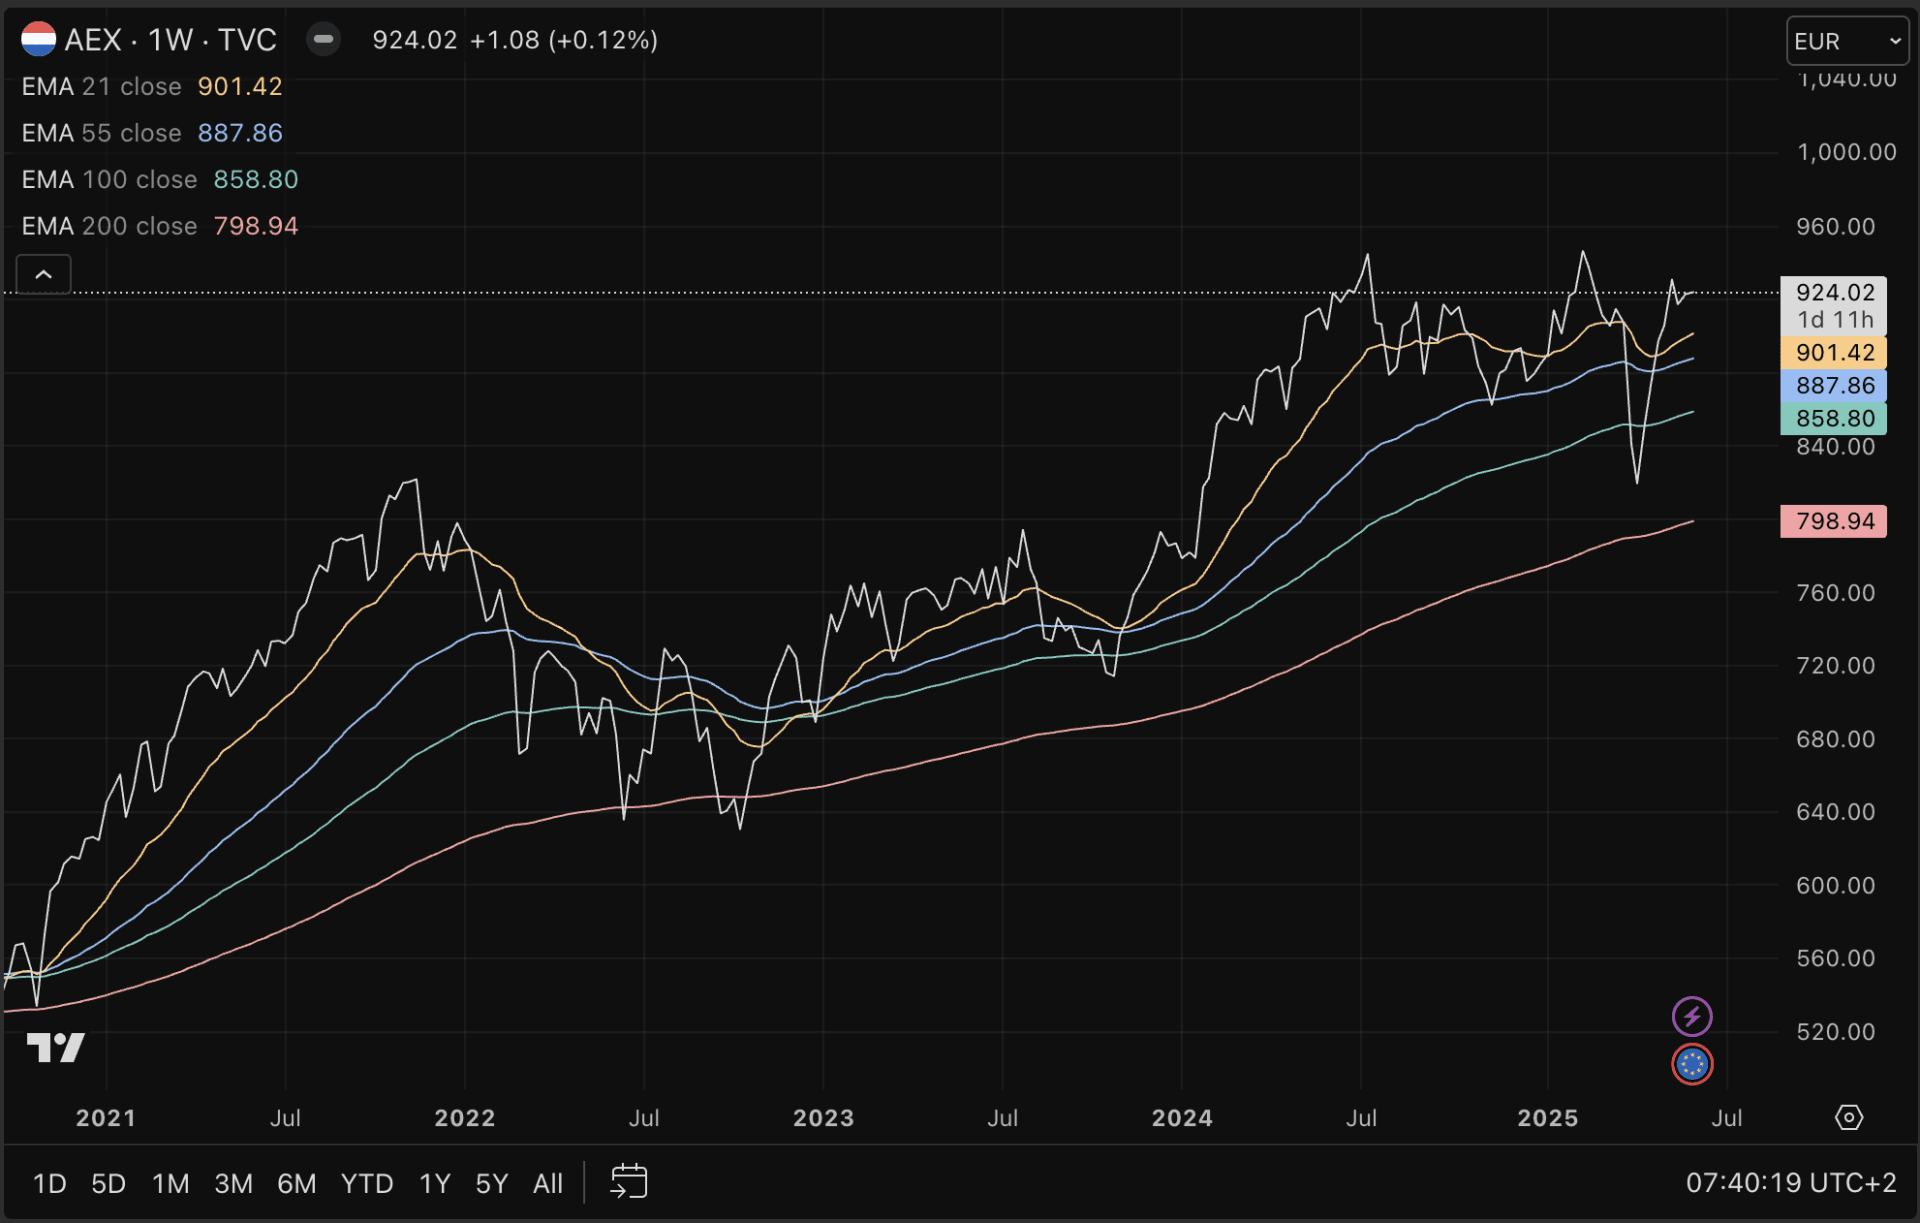The width and height of the screenshot is (1920, 1223).
Task: Click the red 798.94 EMA price tag
Action: tap(1834, 521)
